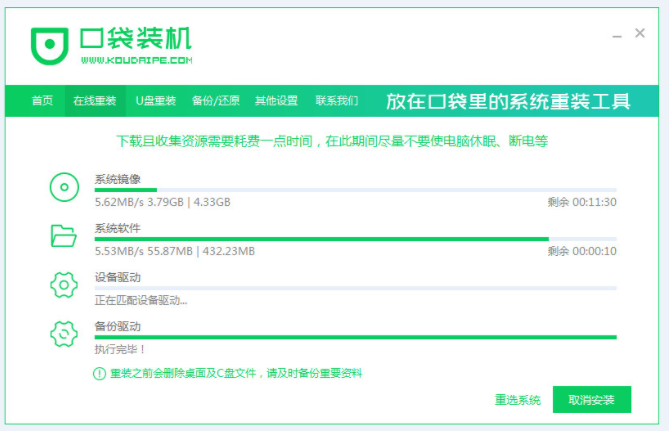Screen dimensions: 669x434
Task: Click the 系统软件 download progress bar
Action: tap(355, 239)
